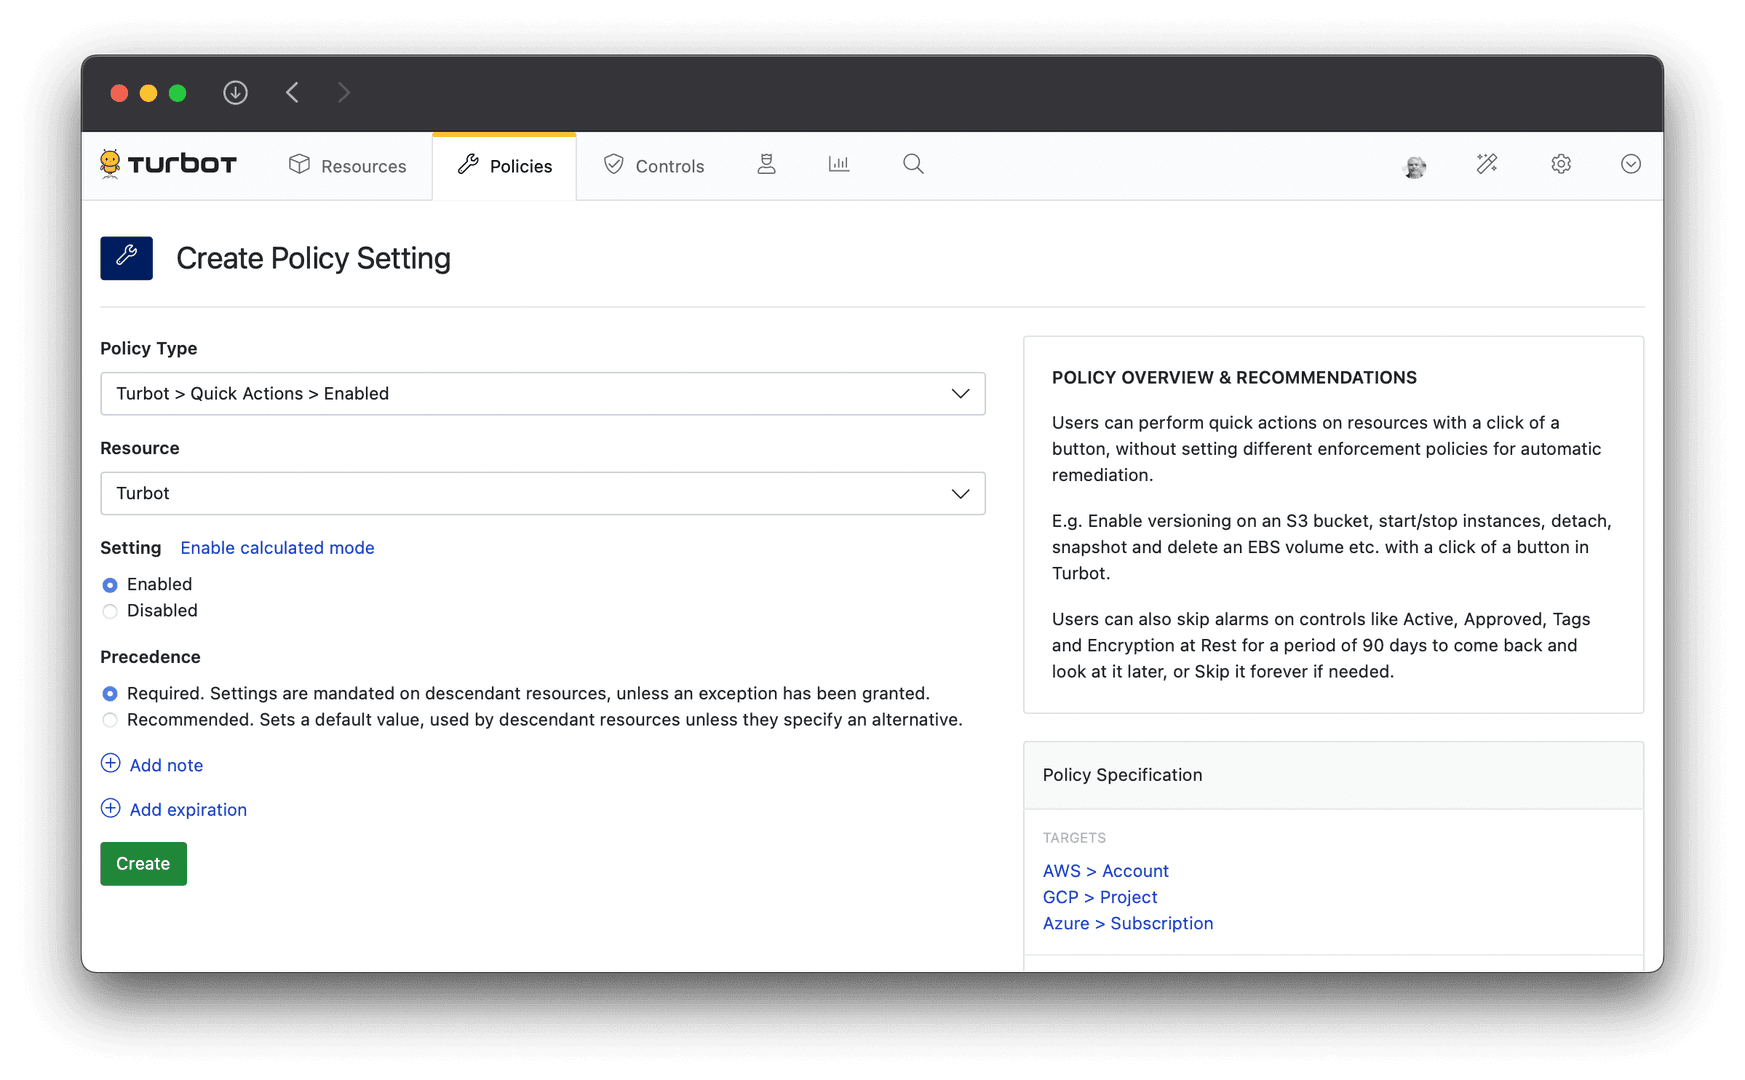Open the user profile avatar
Screen dimensions: 1745x1080
tap(1415, 166)
